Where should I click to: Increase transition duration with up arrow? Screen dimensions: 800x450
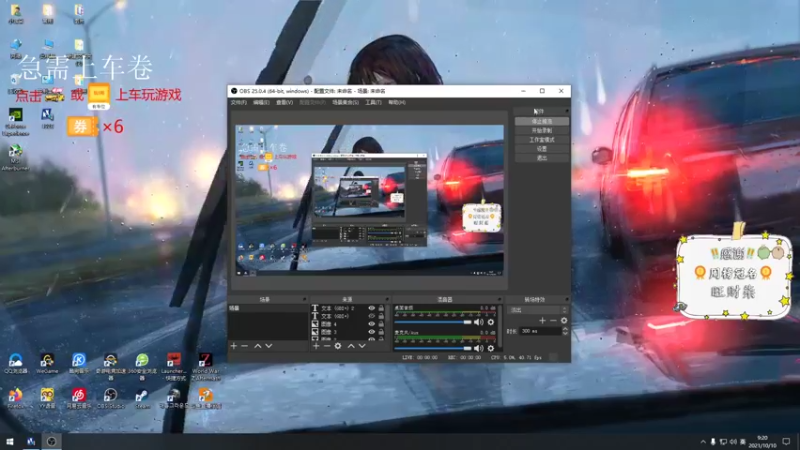click(x=565, y=329)
